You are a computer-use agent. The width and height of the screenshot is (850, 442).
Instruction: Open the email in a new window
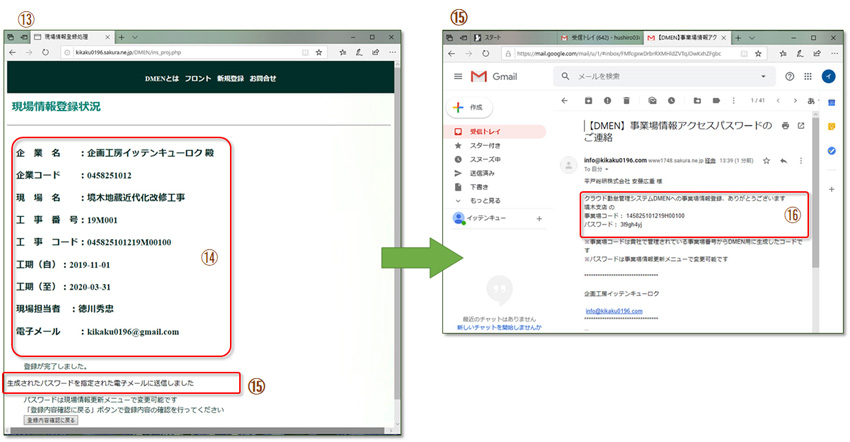(x=801, y=125)
